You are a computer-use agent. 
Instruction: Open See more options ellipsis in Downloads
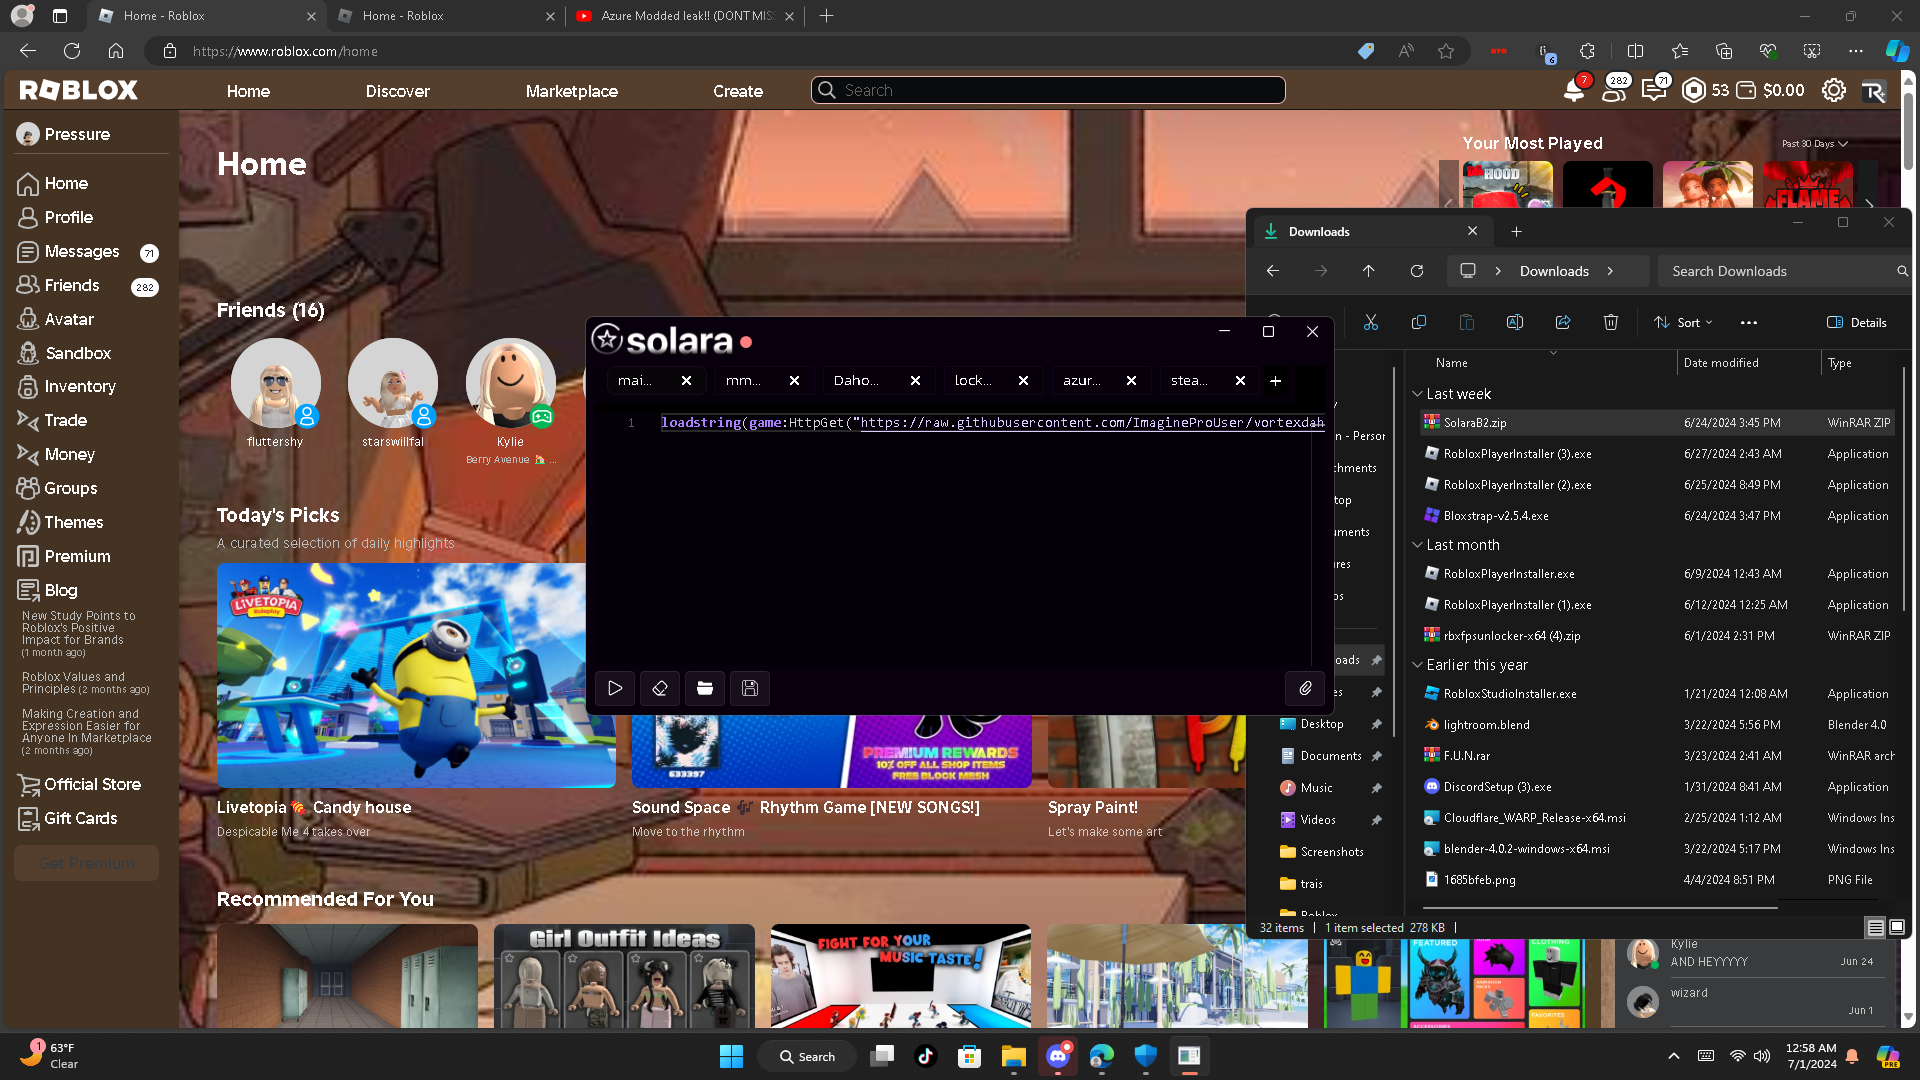(x=1748, y=322)
